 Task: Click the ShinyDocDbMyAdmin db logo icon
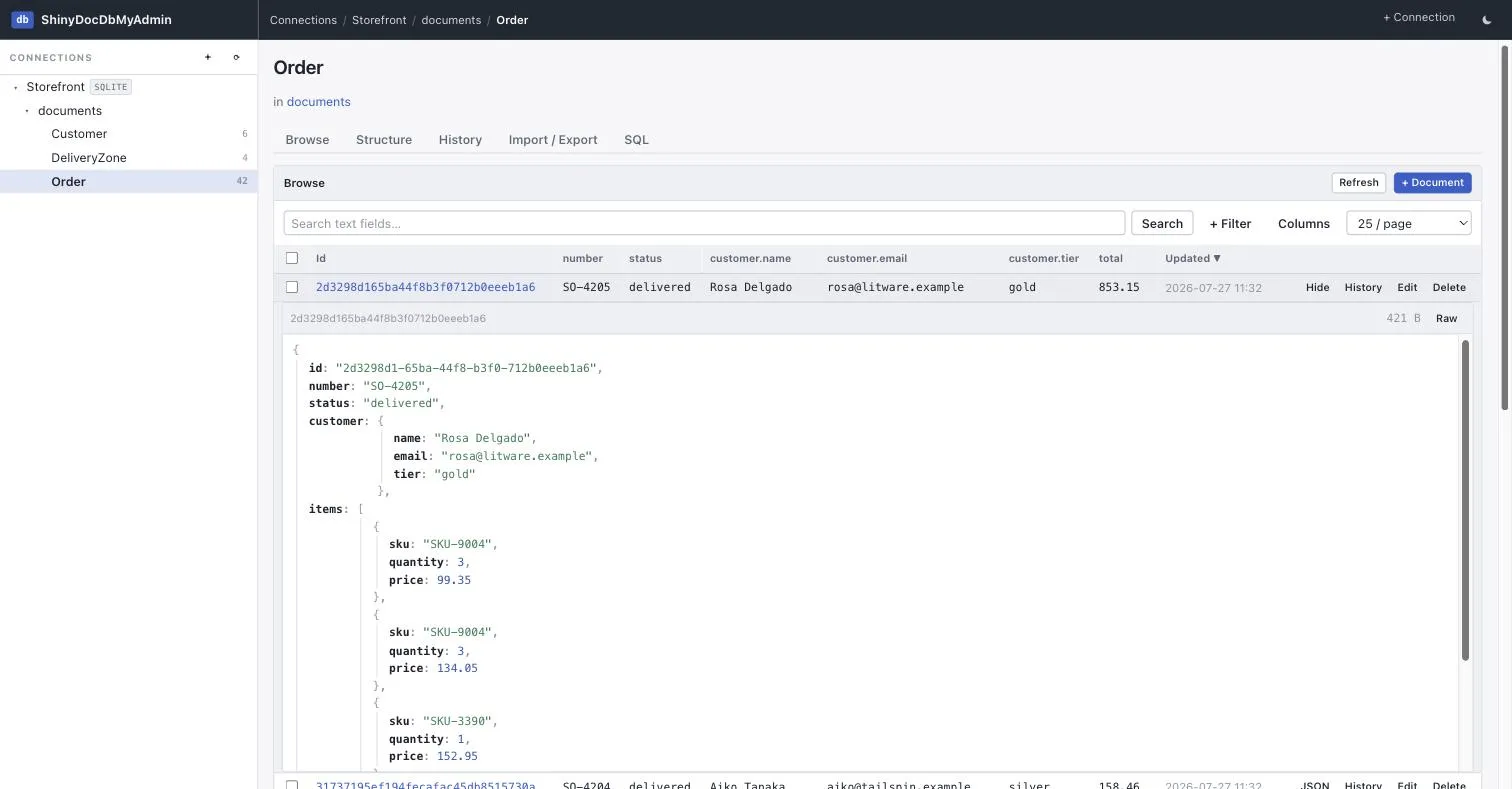tap(22, 19)
